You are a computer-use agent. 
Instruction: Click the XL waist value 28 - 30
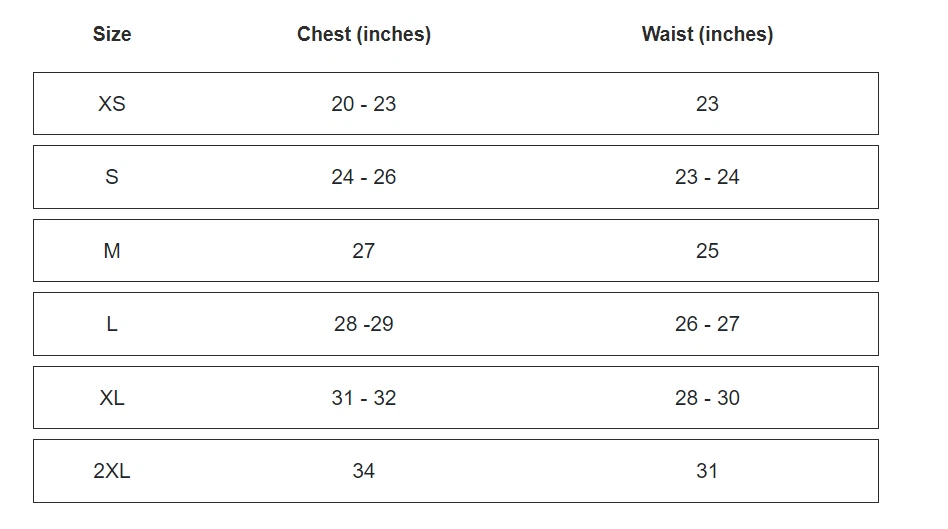707,398
